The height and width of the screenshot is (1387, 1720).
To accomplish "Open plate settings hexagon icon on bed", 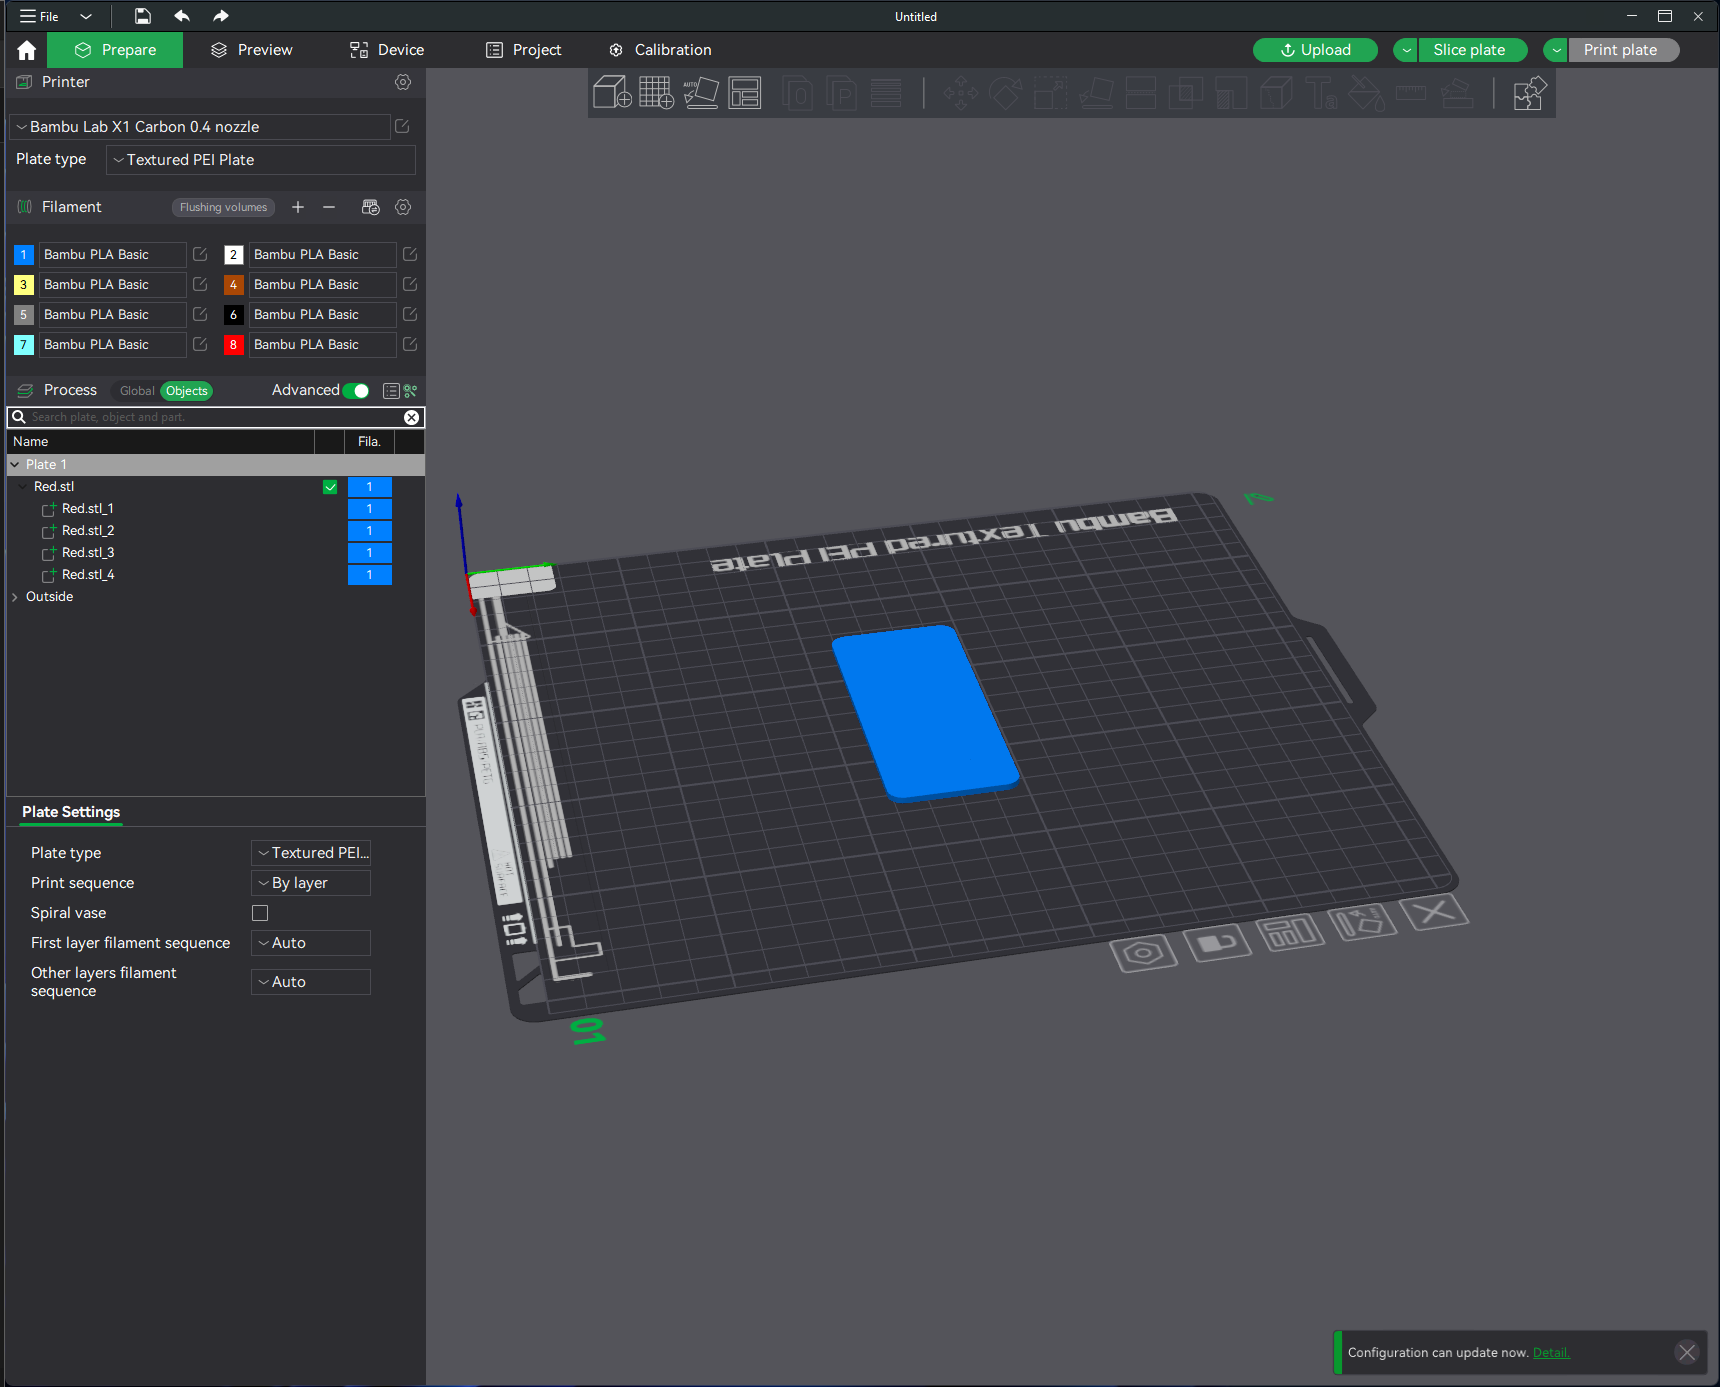I will tap(1143, 953).
